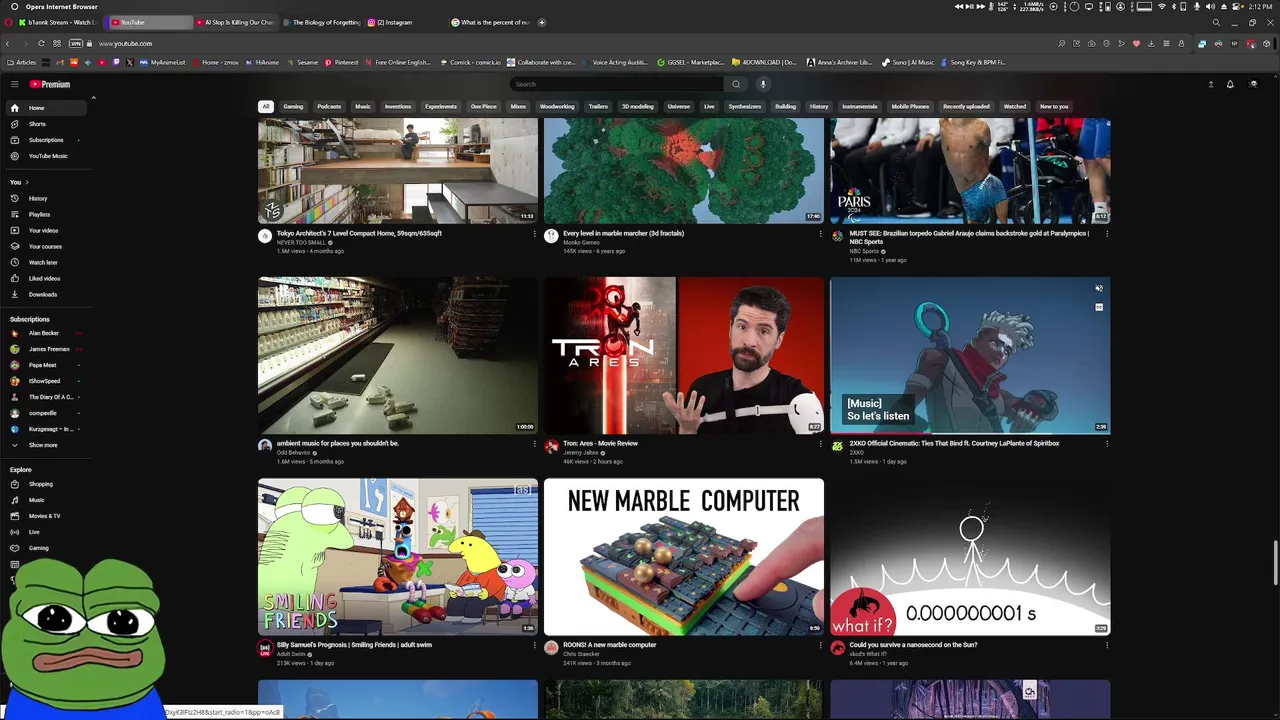Open Opera downloads icon in address bar
The image size is (1280, 720).
[1151, 43]
